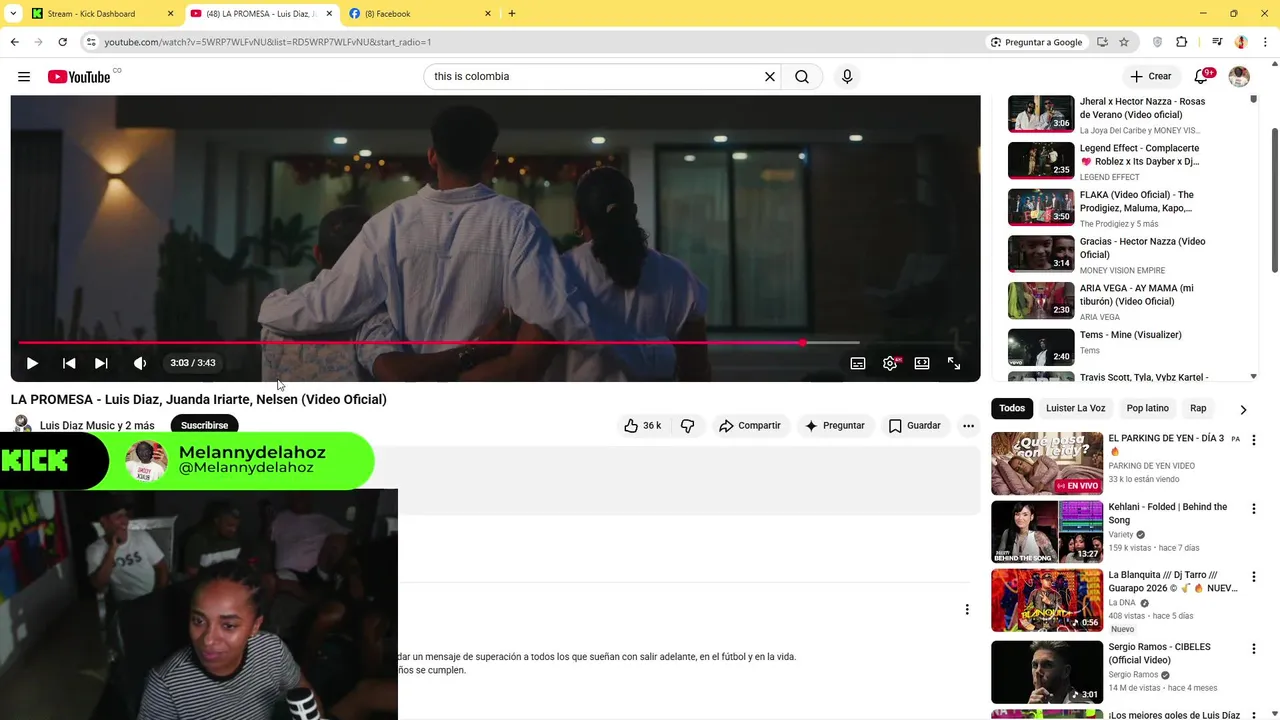Reload the current page

62,42
